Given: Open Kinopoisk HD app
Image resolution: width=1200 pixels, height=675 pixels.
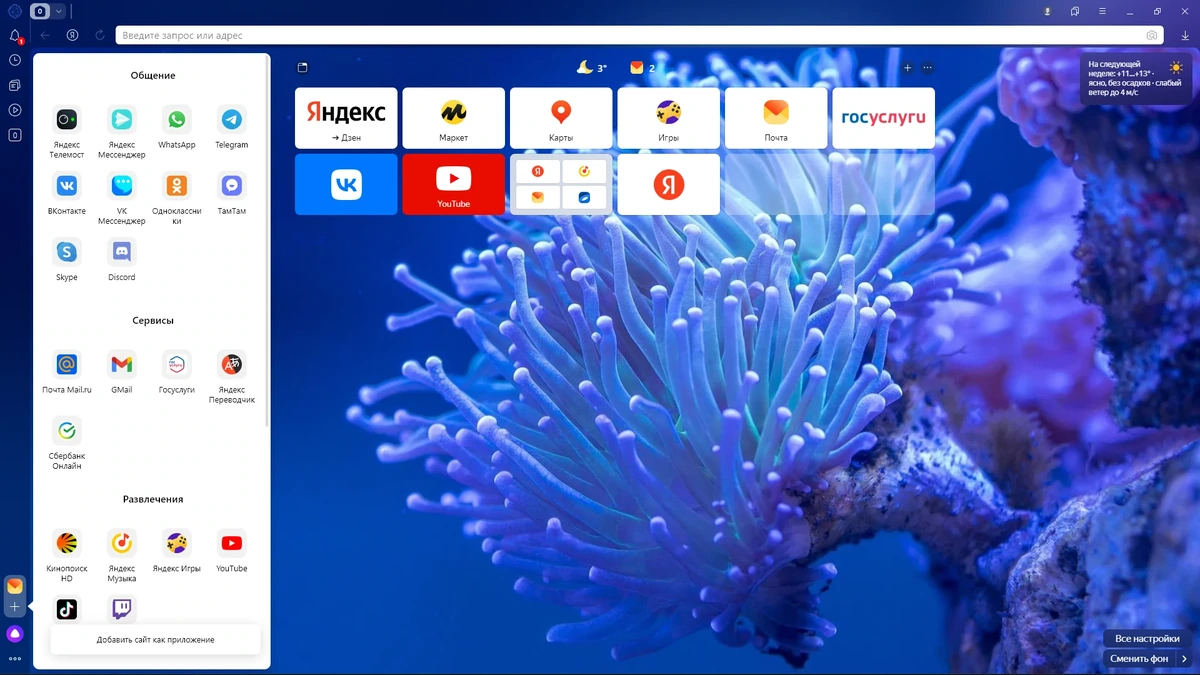Looking at the screenshot, I should coord(67,555).
